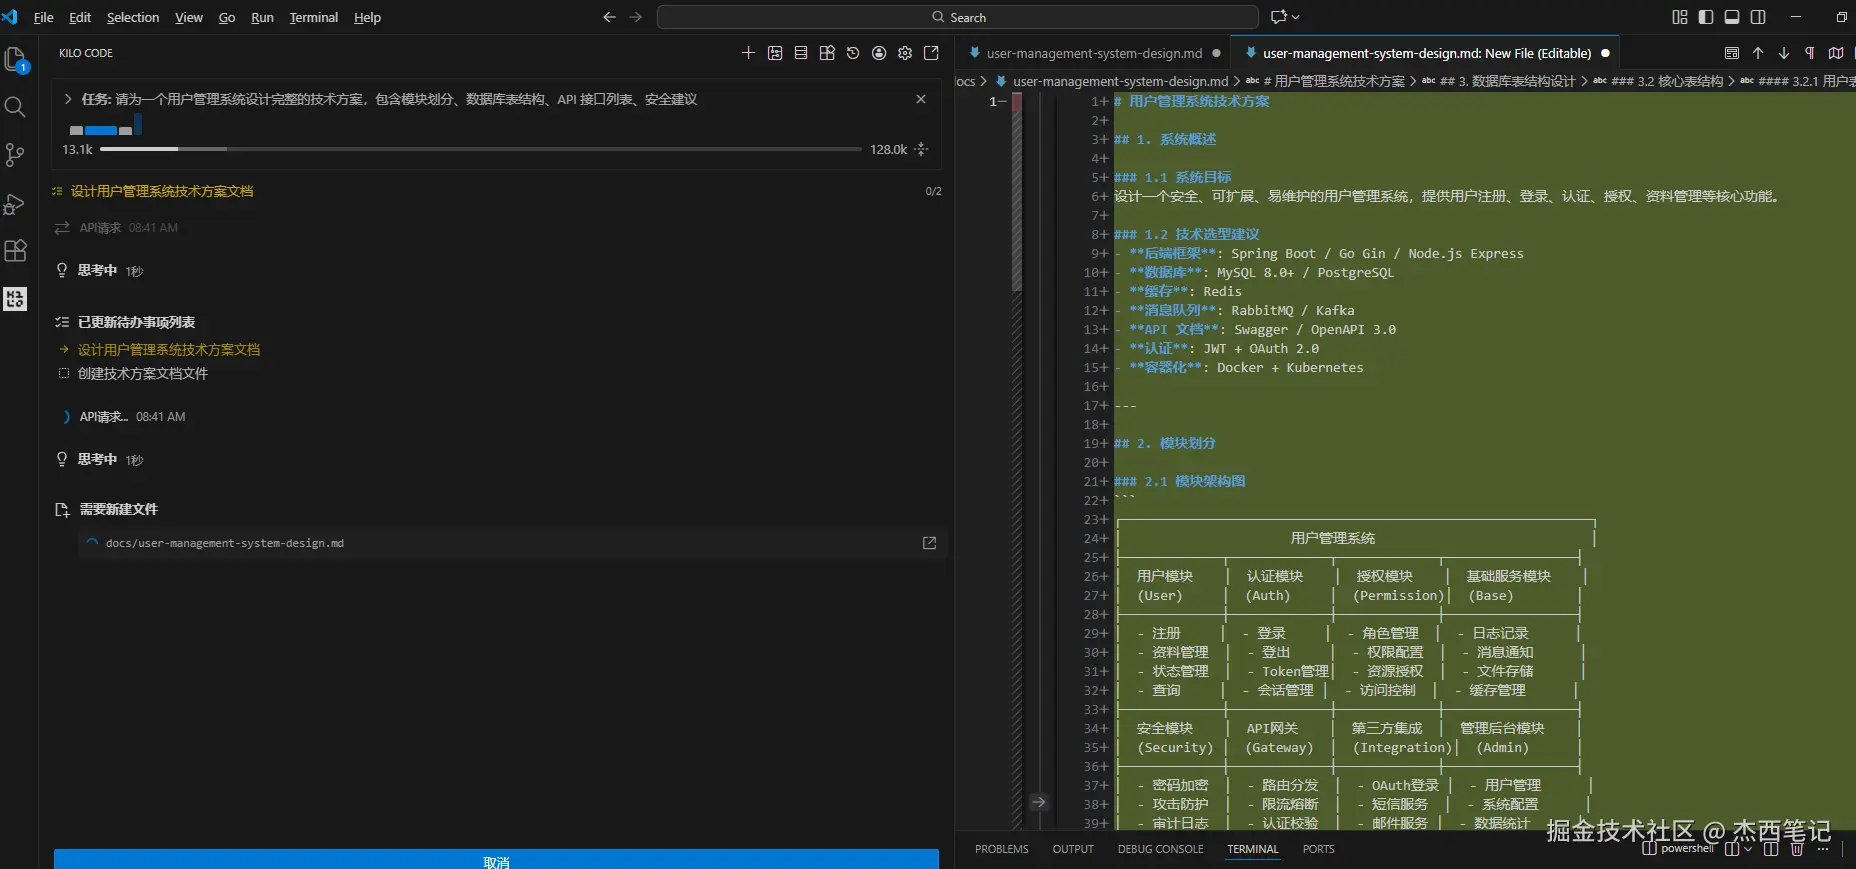1856x869 pixels.
Task: Toggle the primary side bar layout
Action: click(1706, 17)
